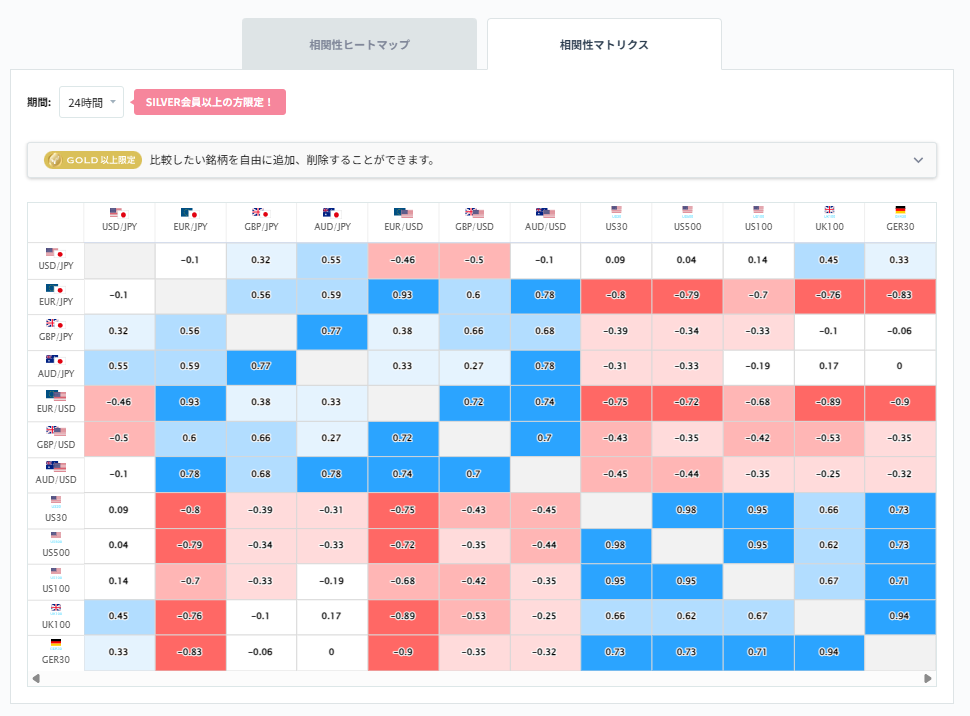Select the 0.98 cell for US30 and US500
The image size is (970, 716).
pyautogui.click(x=687, y=510)
